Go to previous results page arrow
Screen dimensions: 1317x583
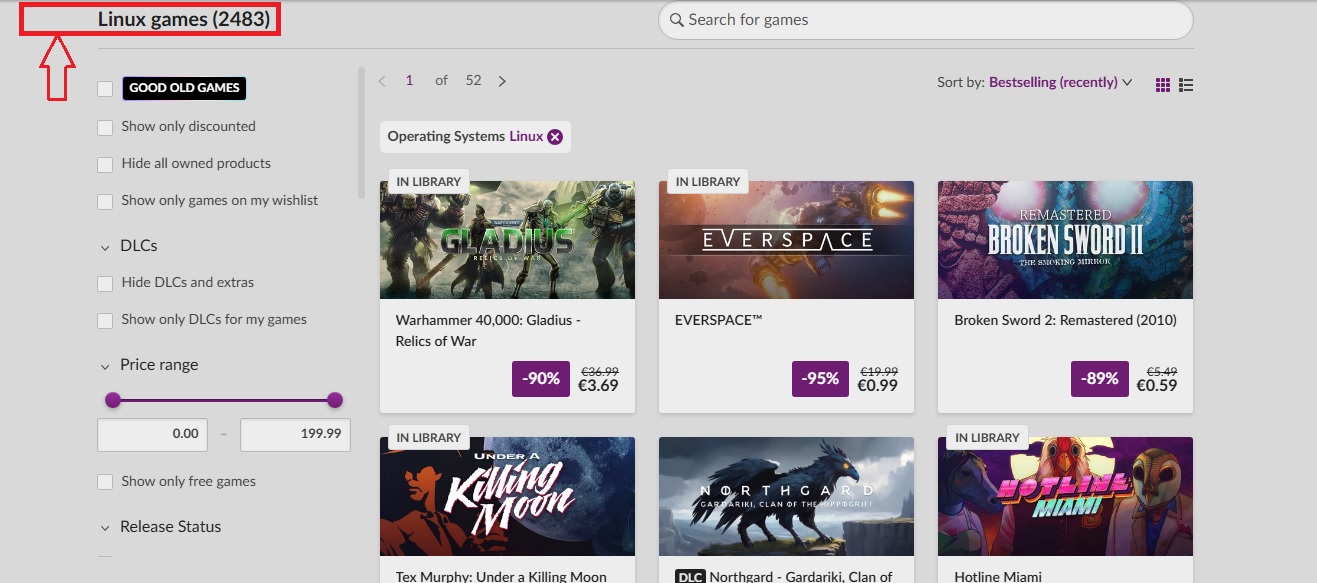click(x=382, y=81)
